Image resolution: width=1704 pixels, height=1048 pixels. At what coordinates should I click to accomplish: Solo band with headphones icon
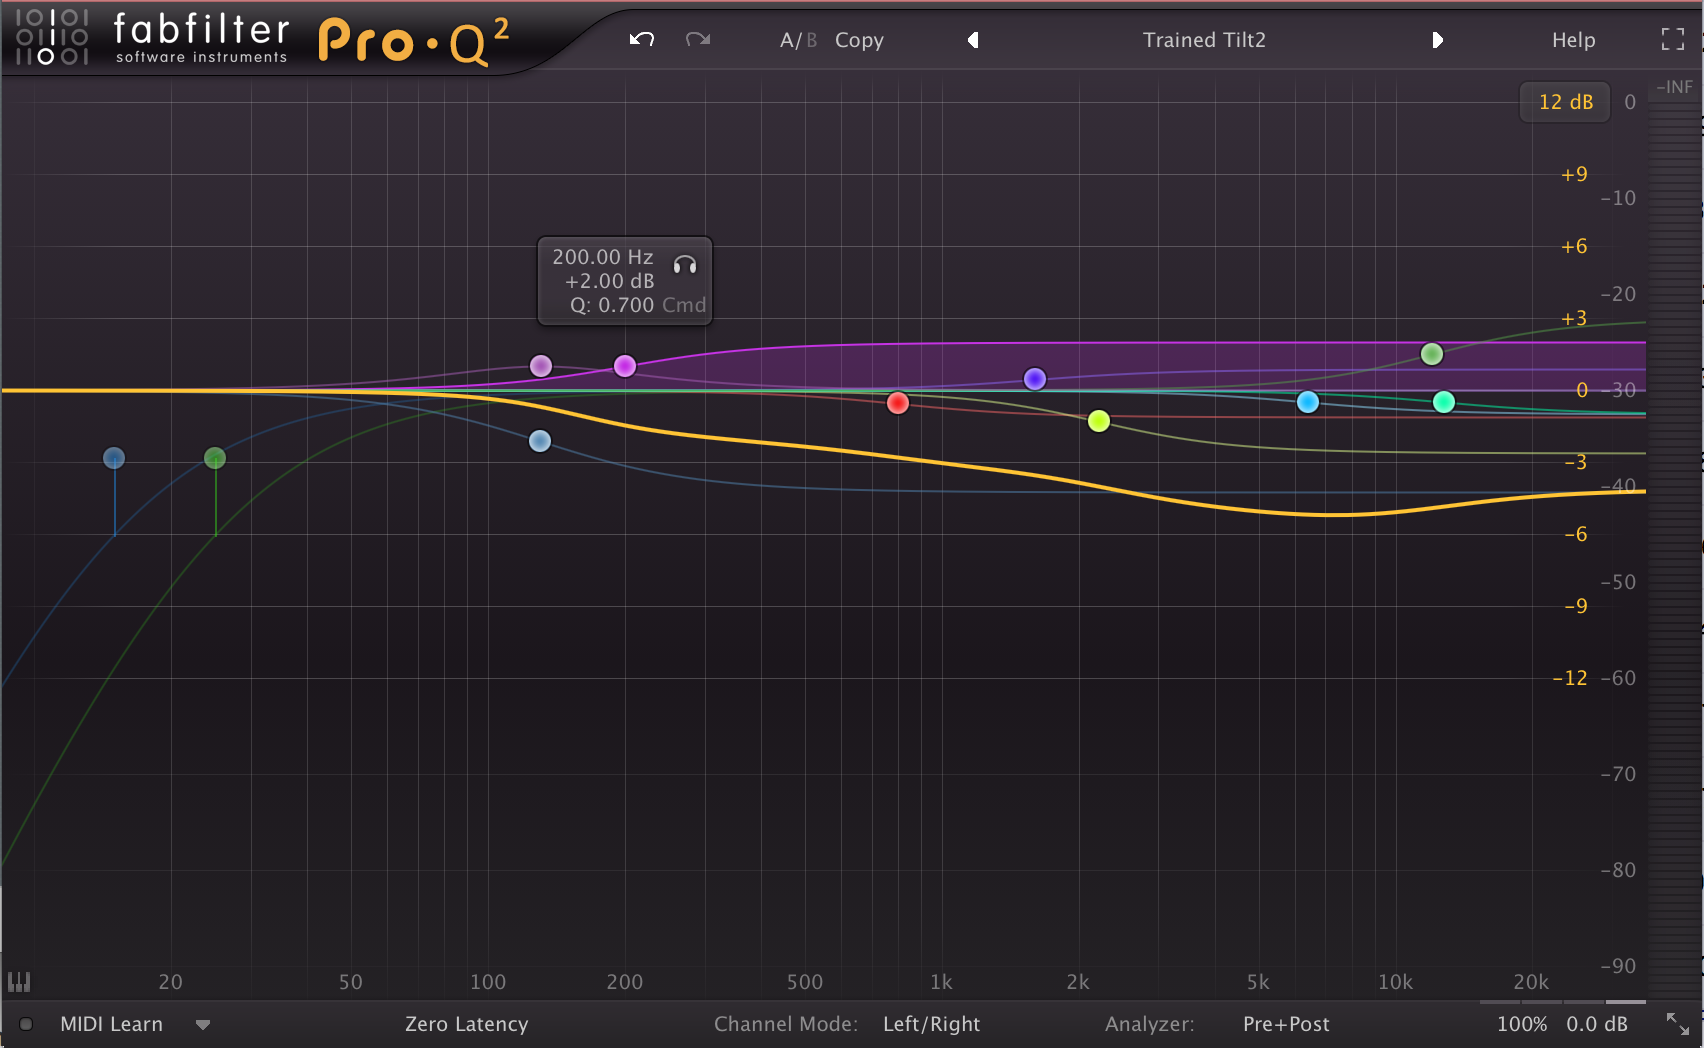pyautogui.click(x=685, y=265)
